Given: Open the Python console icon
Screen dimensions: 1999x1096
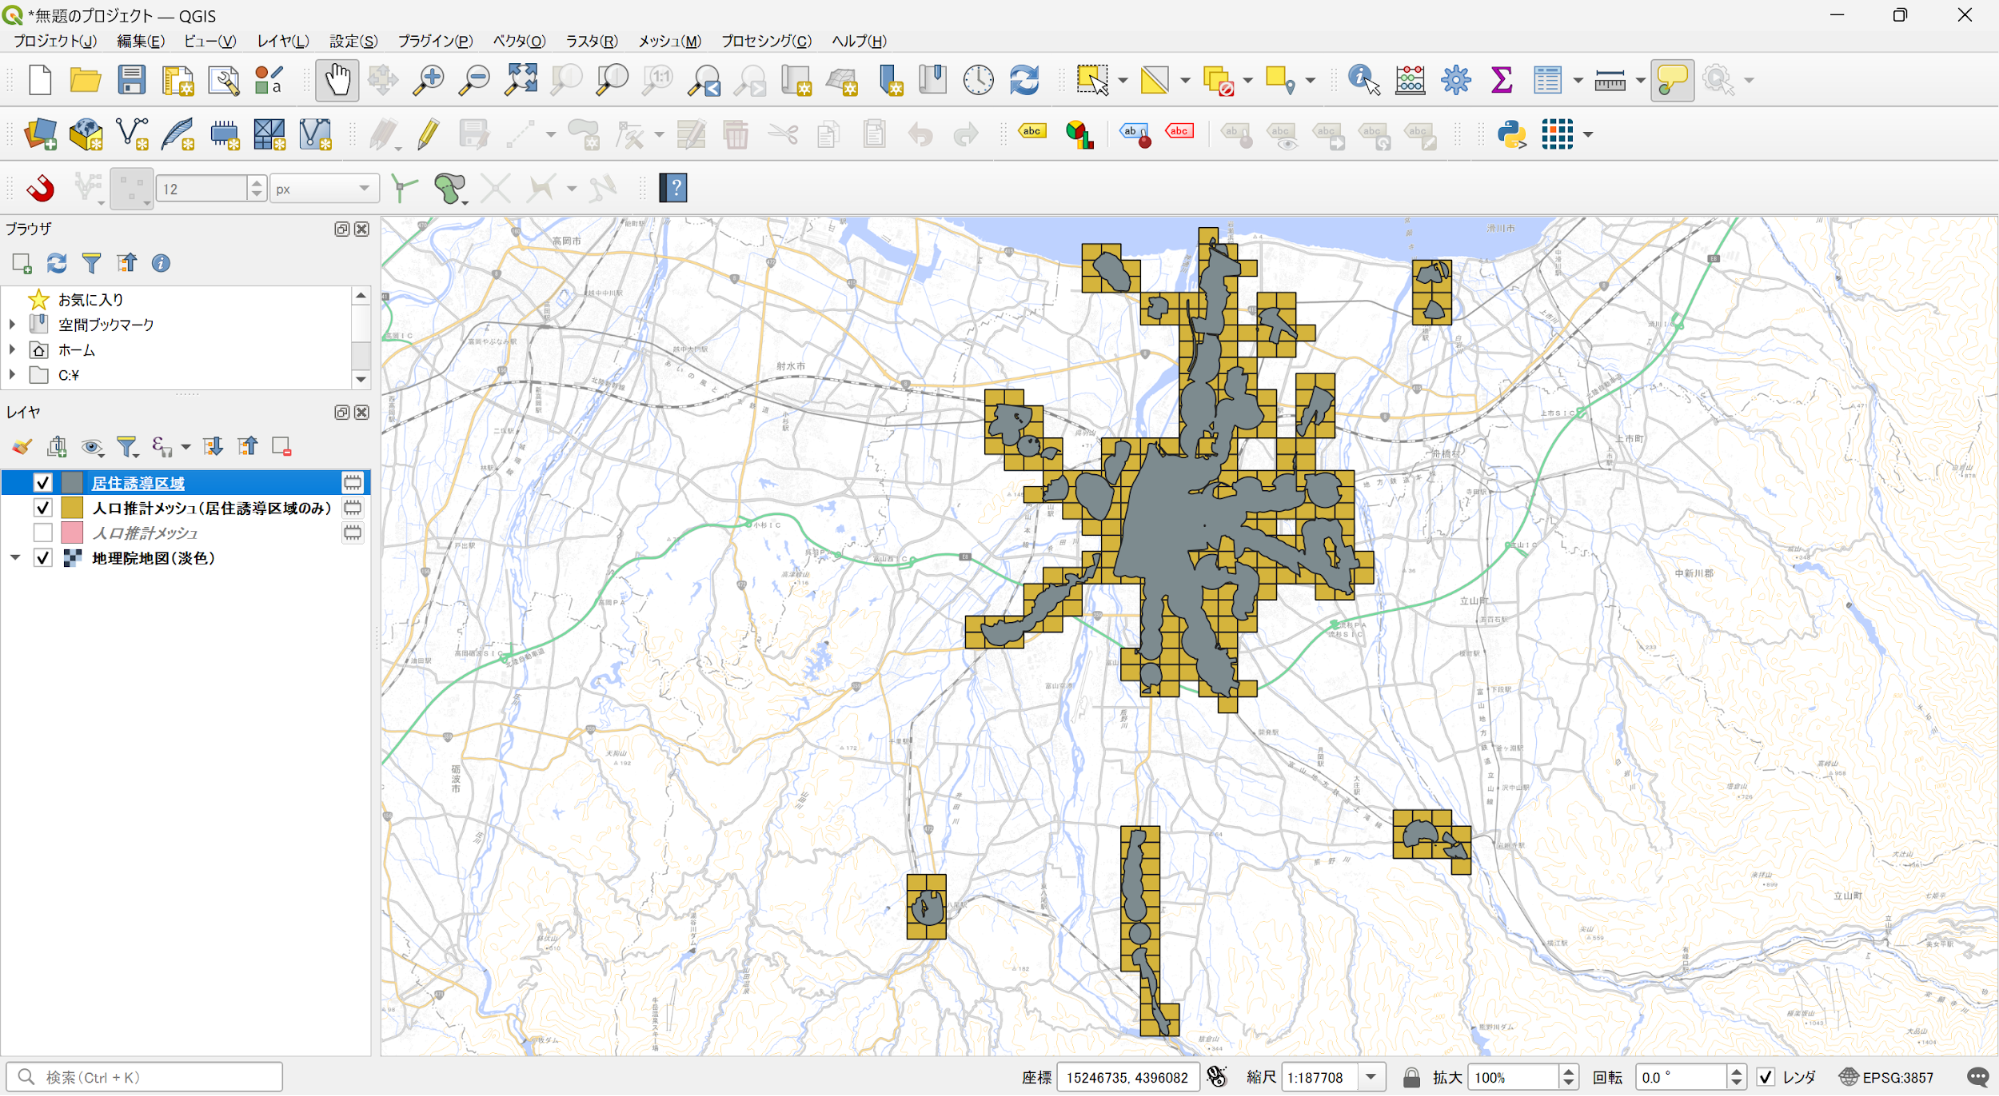Looking at the screenshot, I should pyautogui.click(x=1511, y=134).
